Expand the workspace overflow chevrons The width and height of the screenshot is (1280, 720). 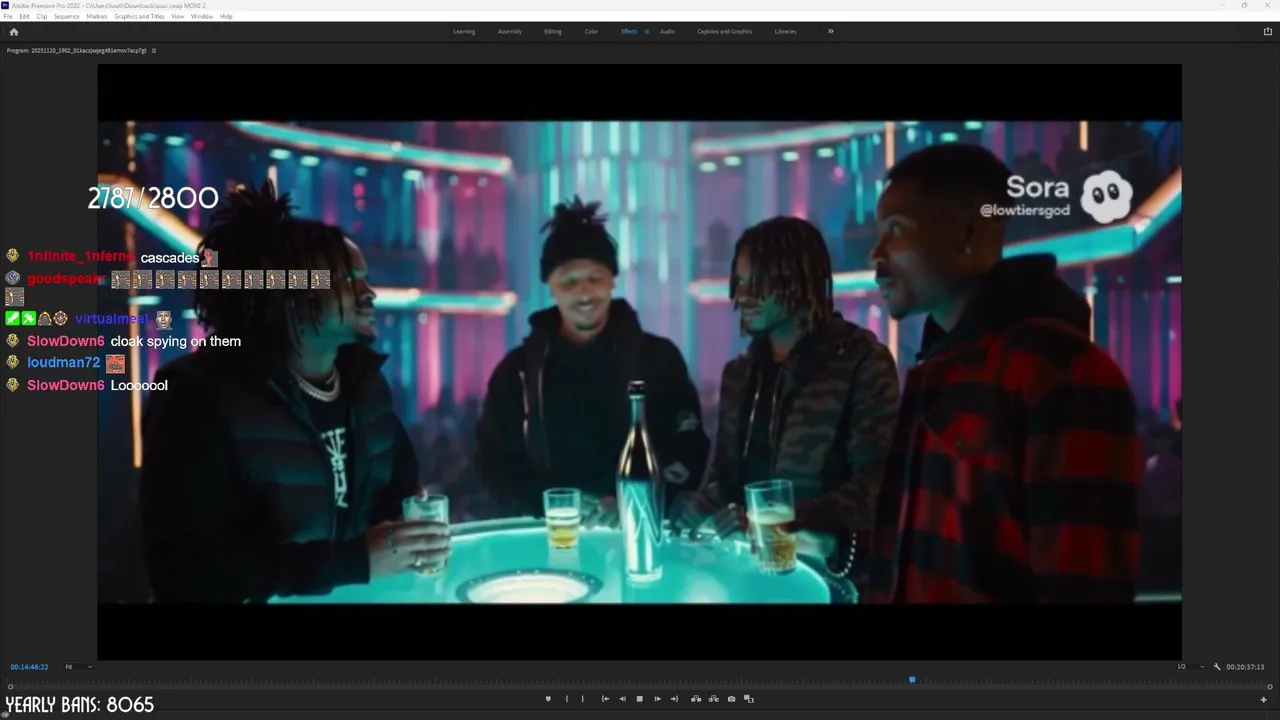[830, 32]
